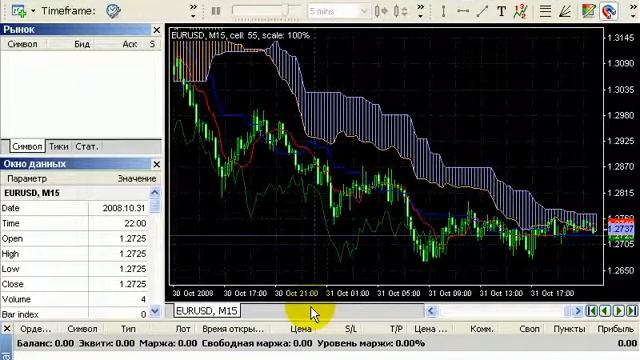Switch to the Тики tab
The image size is (640, 360).
tap(58, 147)
